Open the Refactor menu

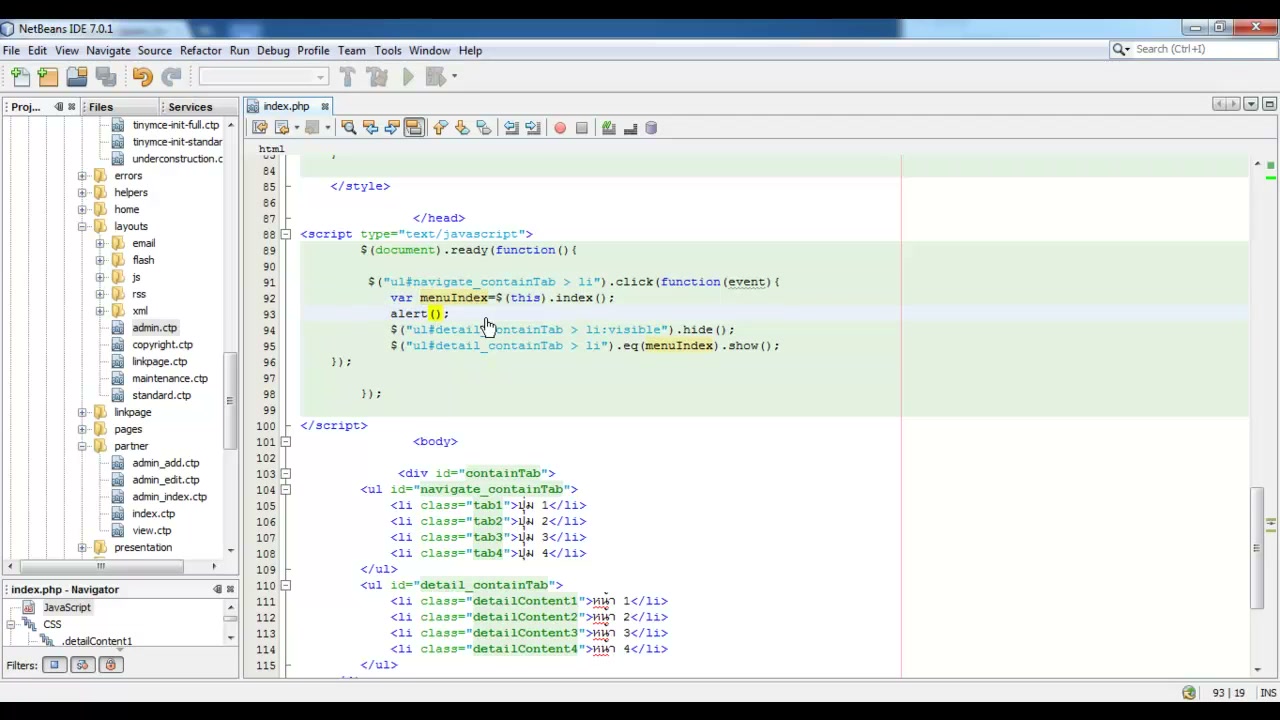coord(201,50)
